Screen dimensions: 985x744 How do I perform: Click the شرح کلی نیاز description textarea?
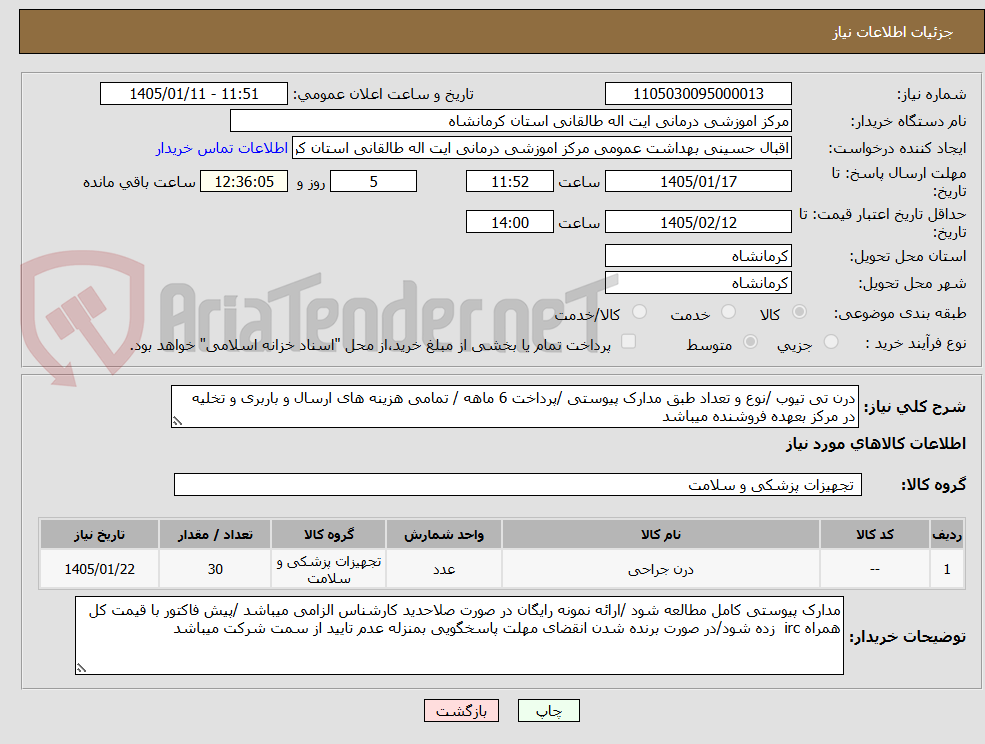coord(514,407)
